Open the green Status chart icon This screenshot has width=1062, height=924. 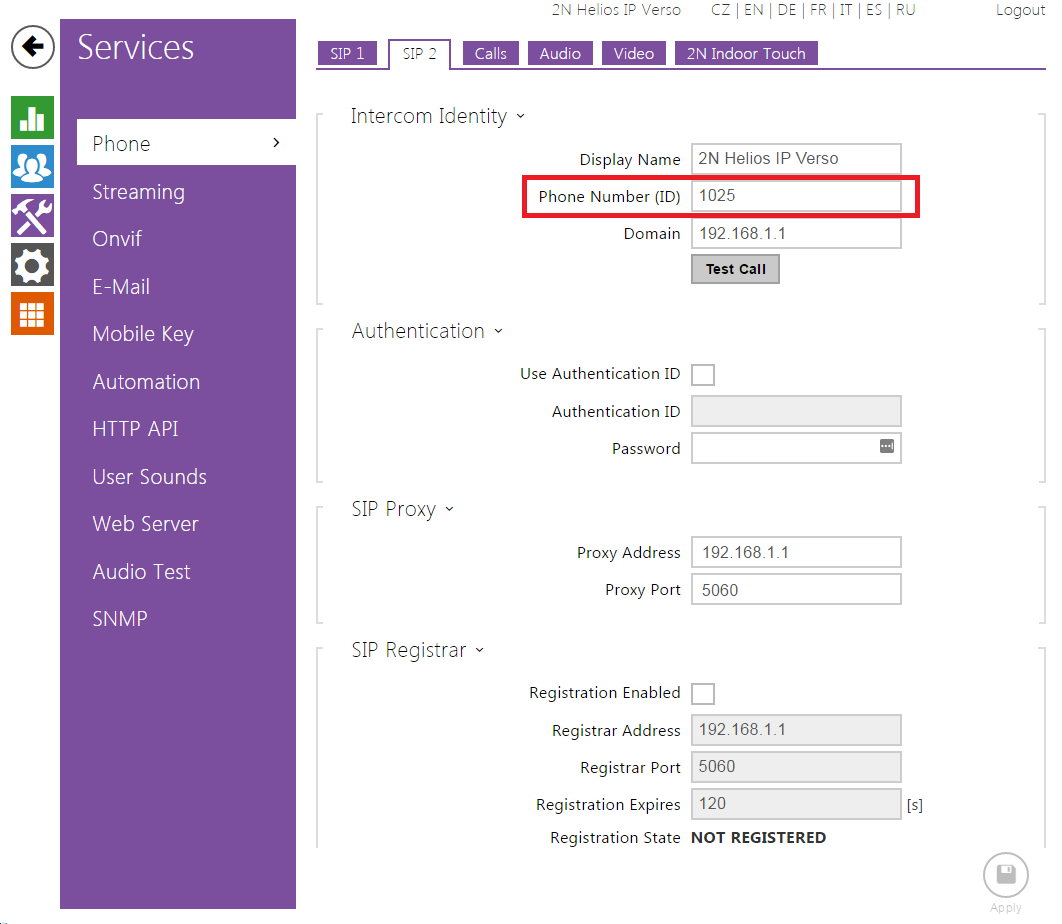click(x=32, y=118)
